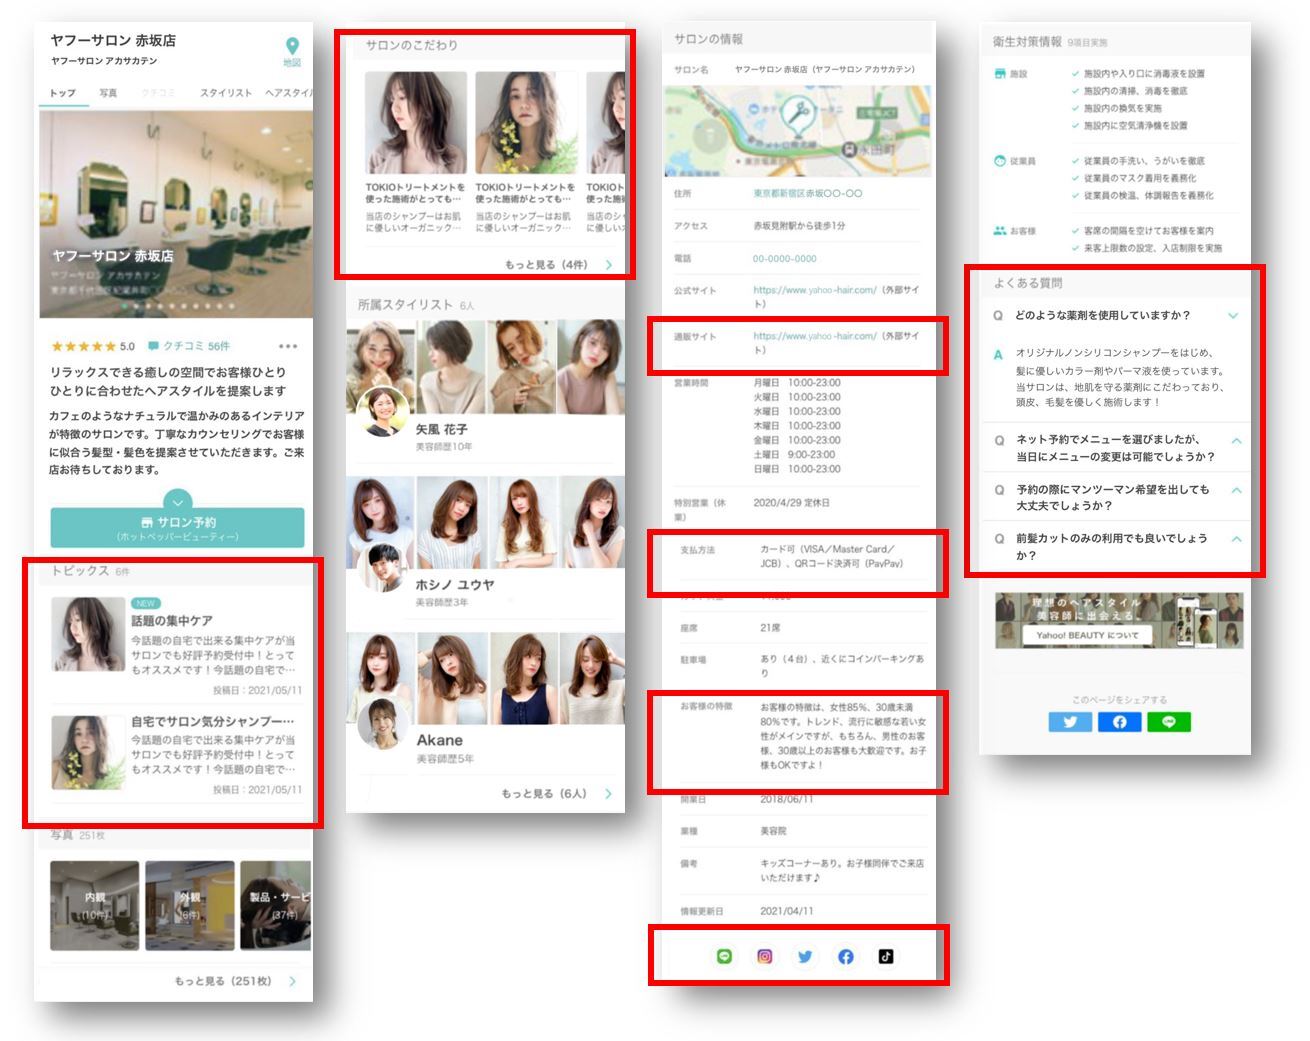The width and height of the screenshot is (1310, 1041).
Task: Tap arrow beside もっと見る（4件）
Action: [608, 265]
